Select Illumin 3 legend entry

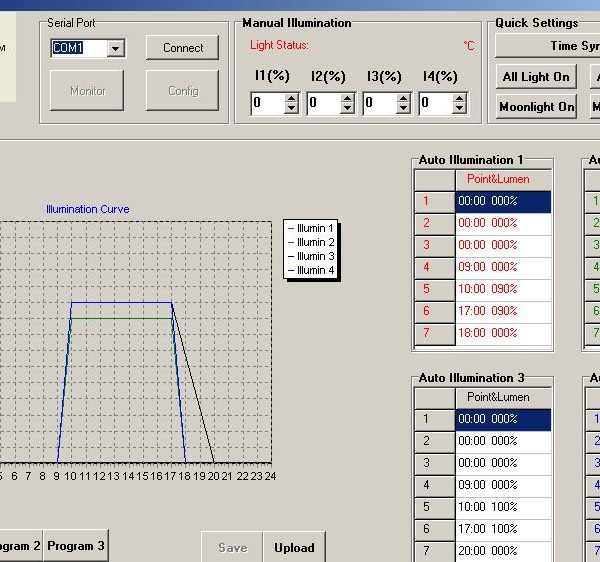pyautogui.click(x=311, y=256)
